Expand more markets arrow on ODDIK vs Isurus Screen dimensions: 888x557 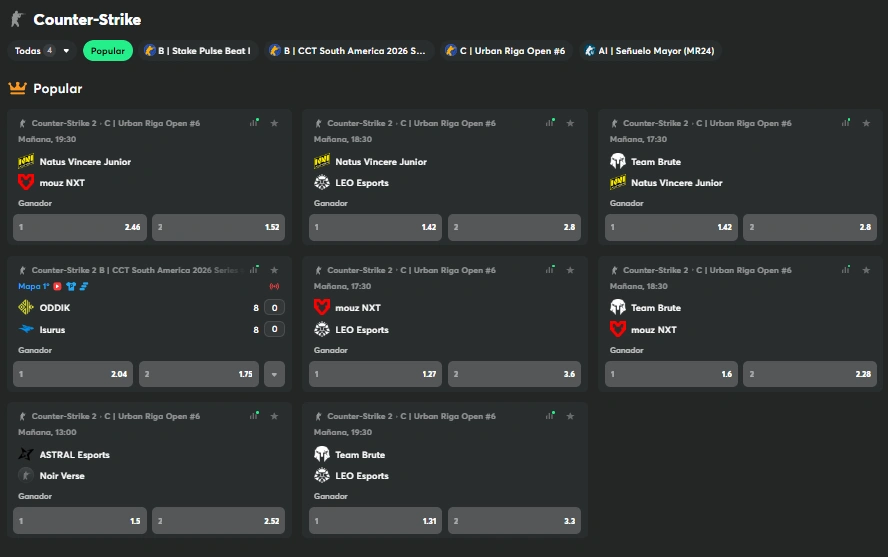(274, 374)
